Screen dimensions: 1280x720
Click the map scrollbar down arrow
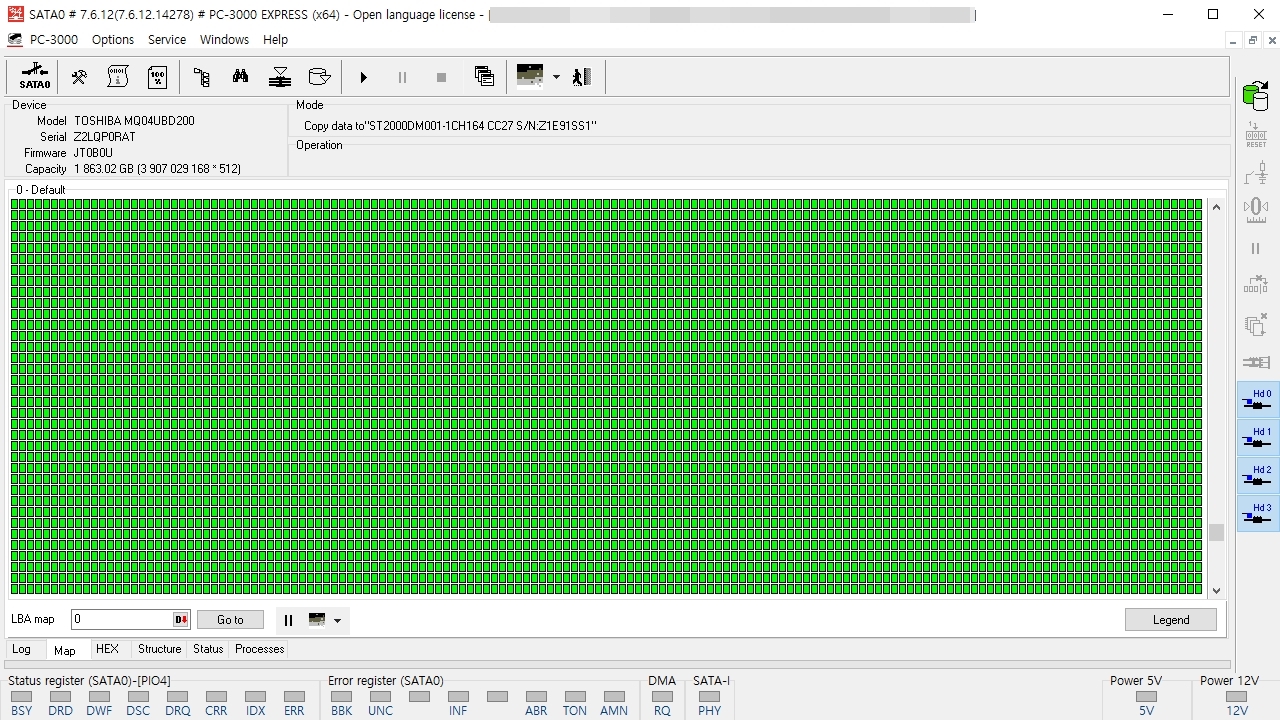point(1216,590)
